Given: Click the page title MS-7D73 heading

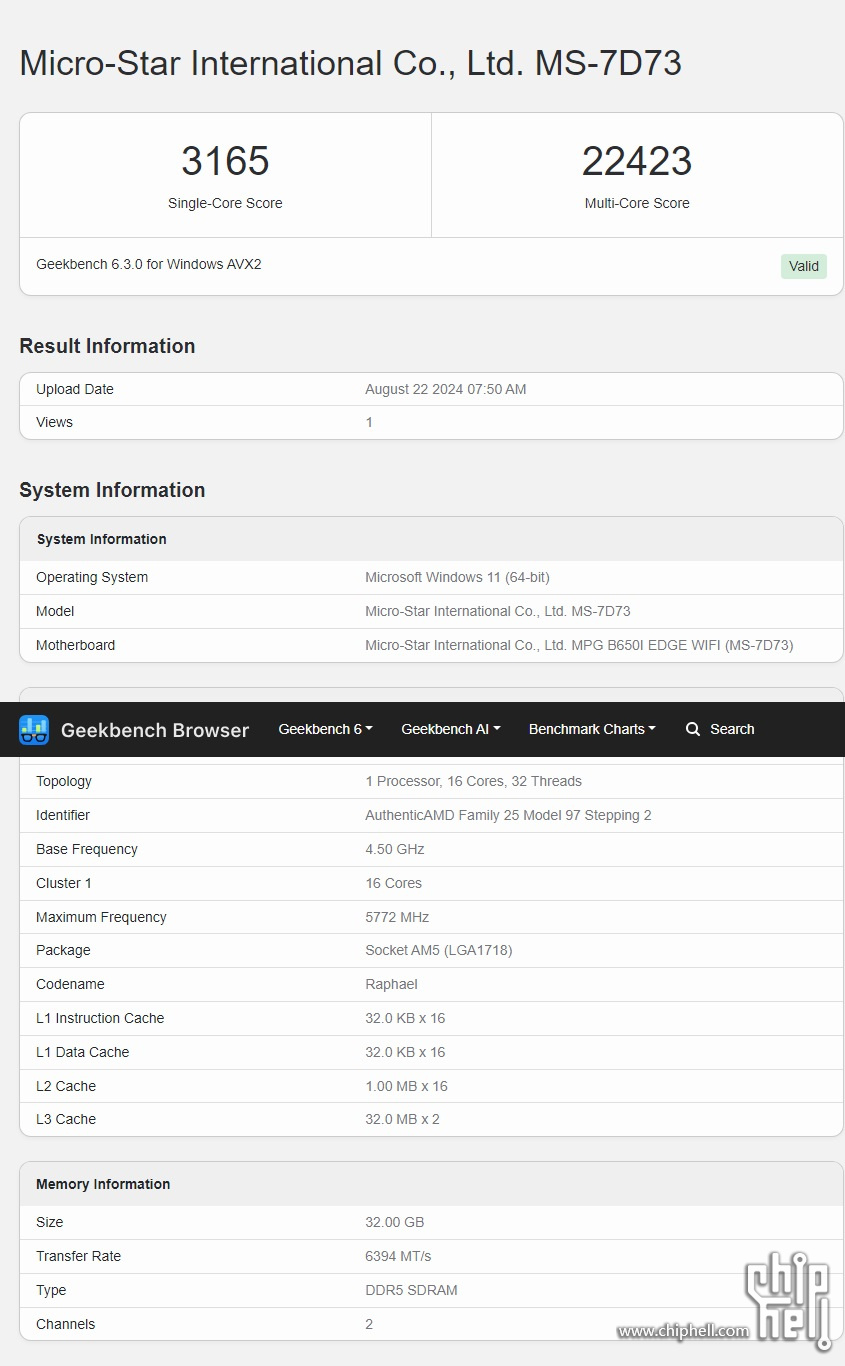Looking at the screenshot, I should pos(350,63).
